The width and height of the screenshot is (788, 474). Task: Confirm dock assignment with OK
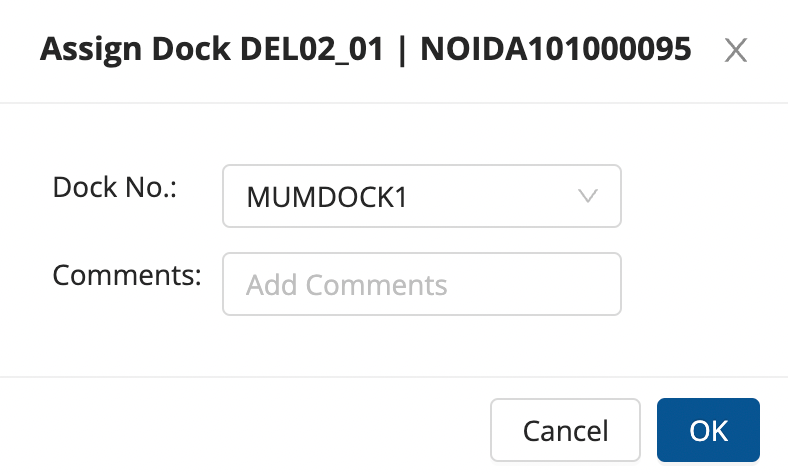tap(708, 430)
